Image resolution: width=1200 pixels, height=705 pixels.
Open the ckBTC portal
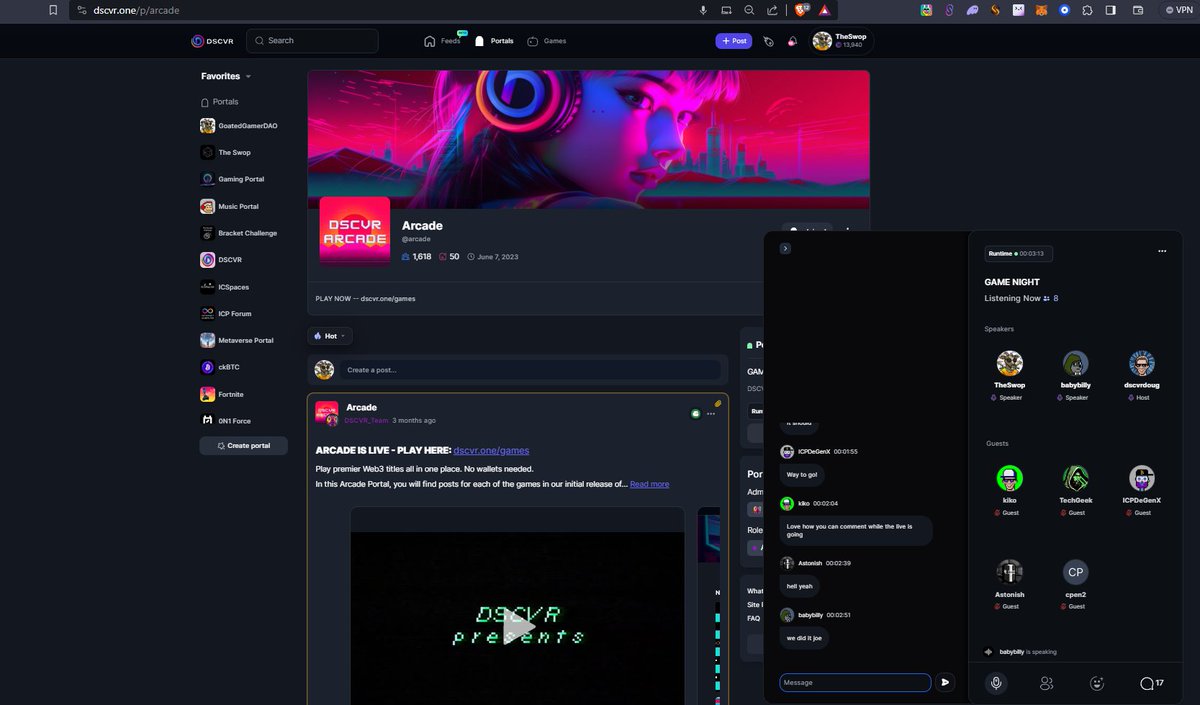(222, 367)
